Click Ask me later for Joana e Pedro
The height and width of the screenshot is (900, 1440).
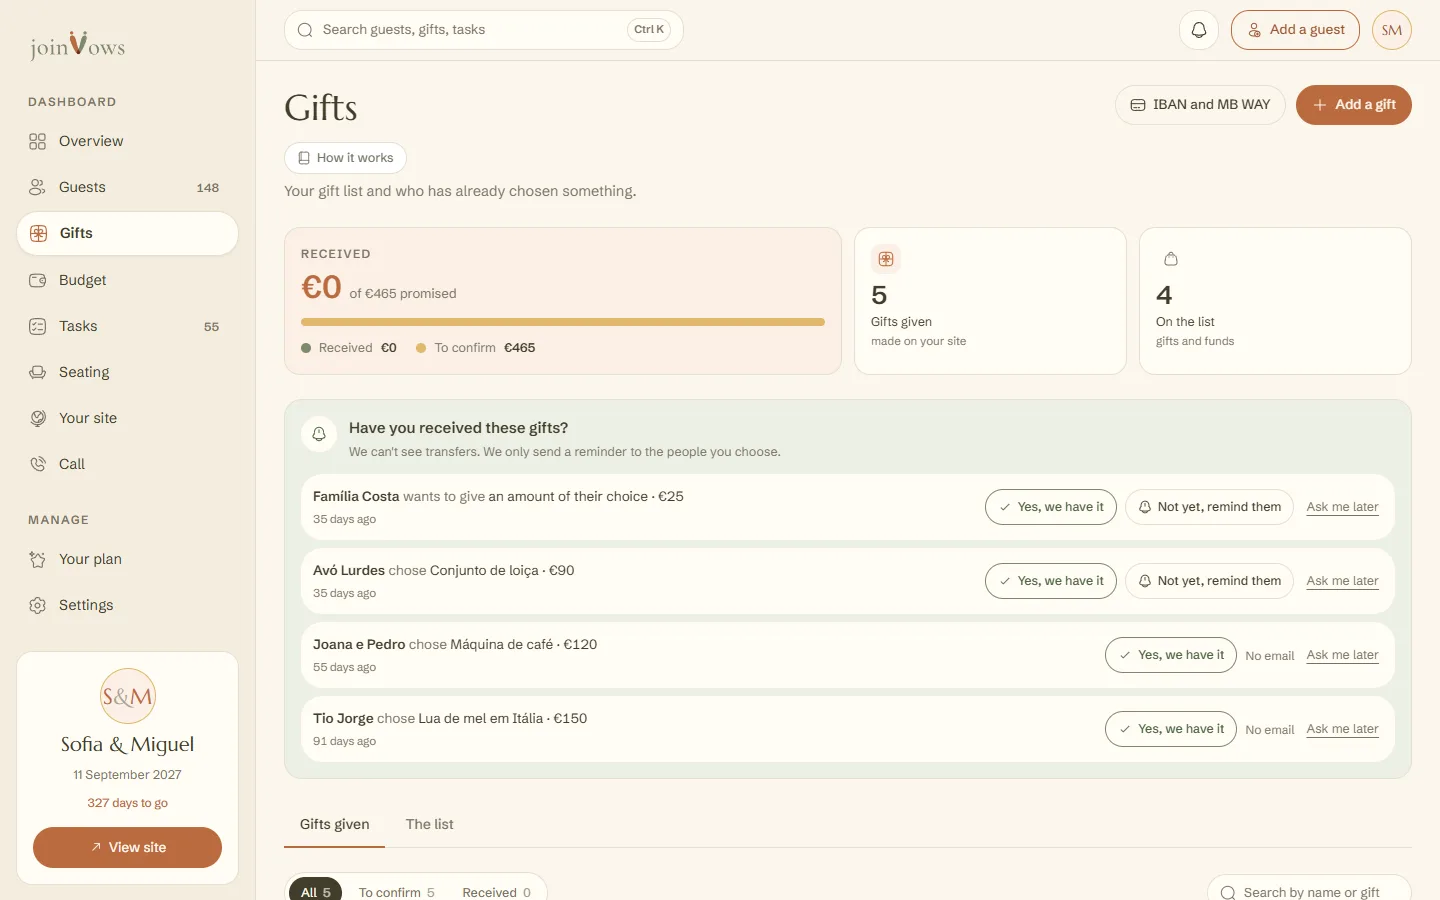(1342, 655)
